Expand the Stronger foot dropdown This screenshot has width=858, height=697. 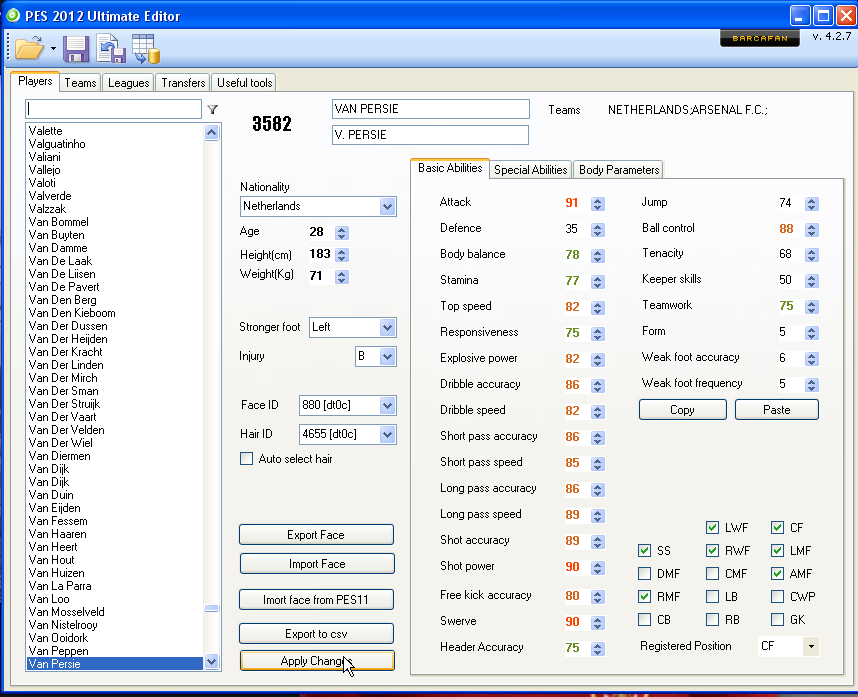click(387, 328)
